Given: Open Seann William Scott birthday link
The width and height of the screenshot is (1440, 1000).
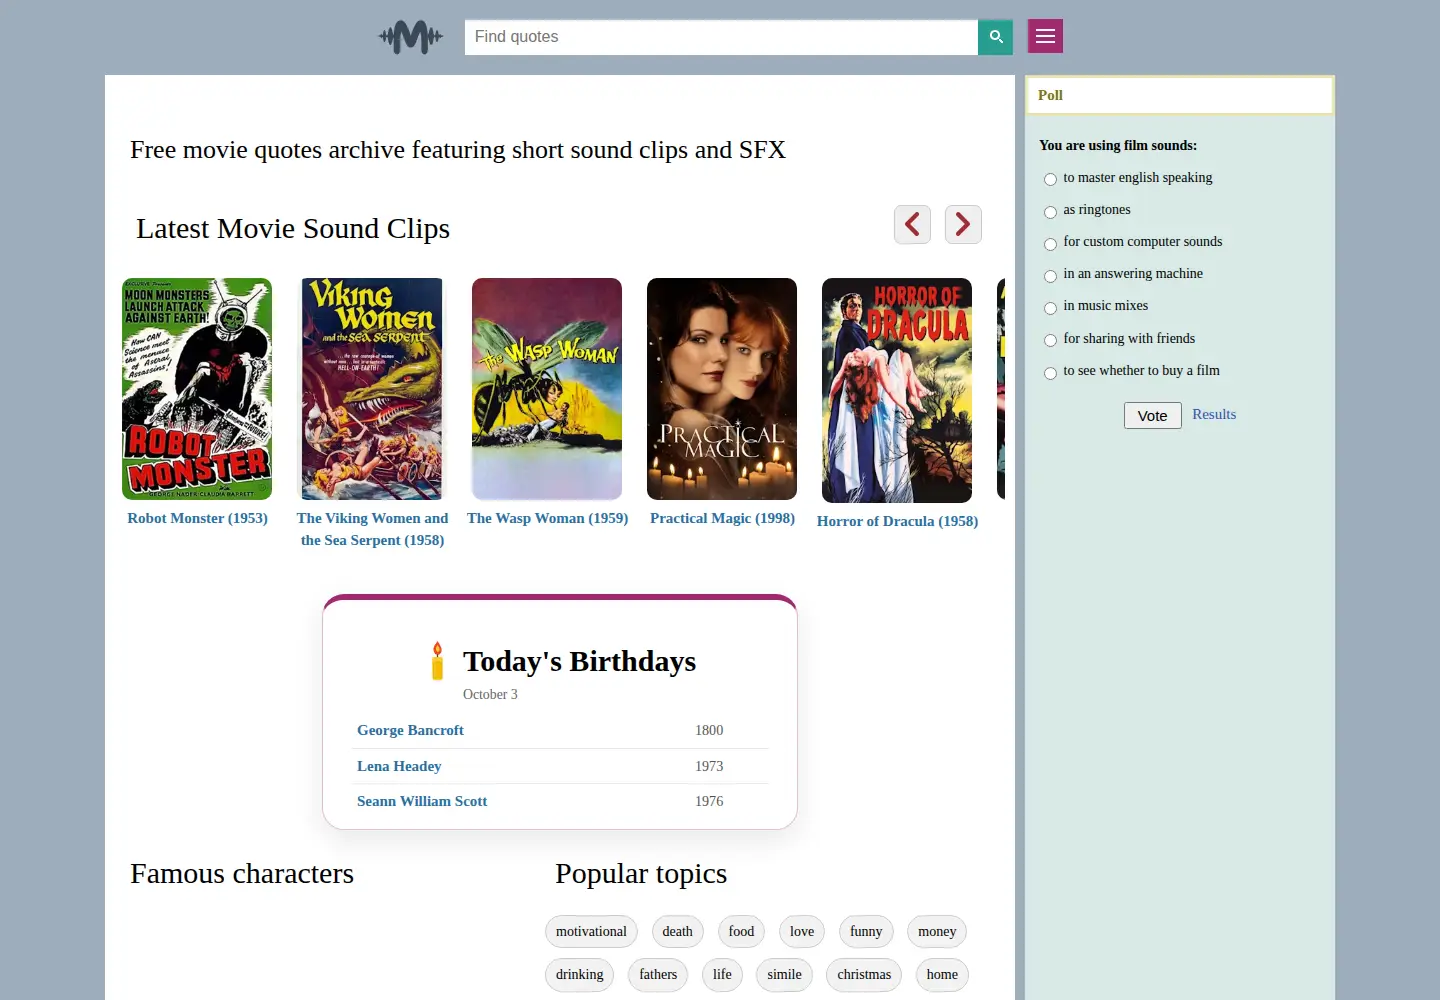Looking at the screenshot, I should pos(422,801).
